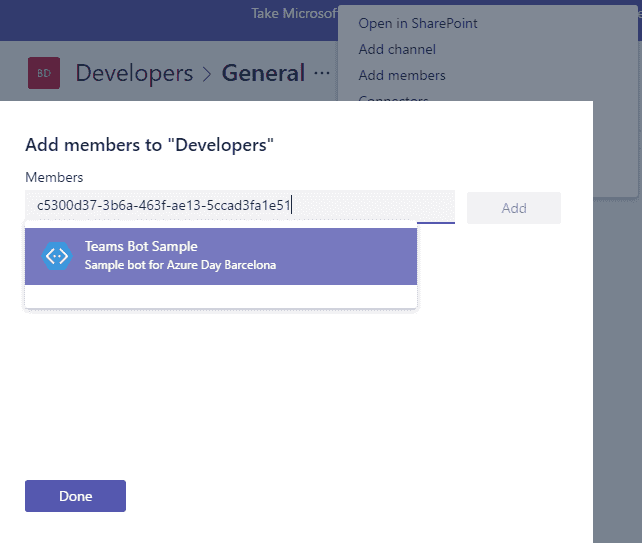Choose Open in SharePoint from the menu
Image resolution: width=642 pixels, height=543 pixels.
coord(418,23)
